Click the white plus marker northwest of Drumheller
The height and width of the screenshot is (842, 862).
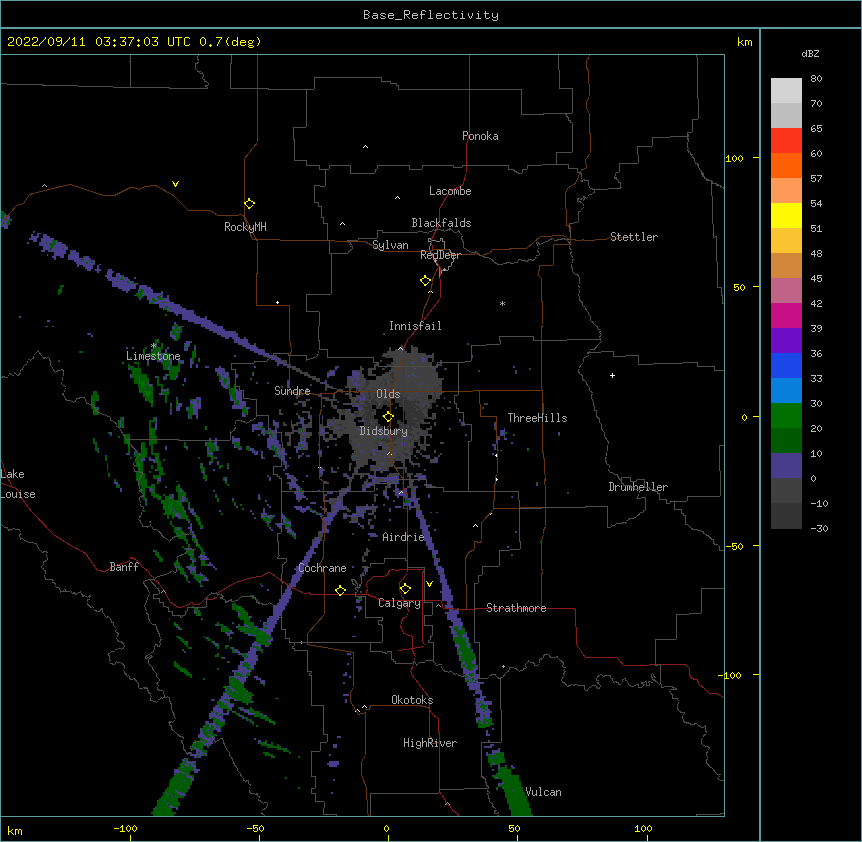612,375
